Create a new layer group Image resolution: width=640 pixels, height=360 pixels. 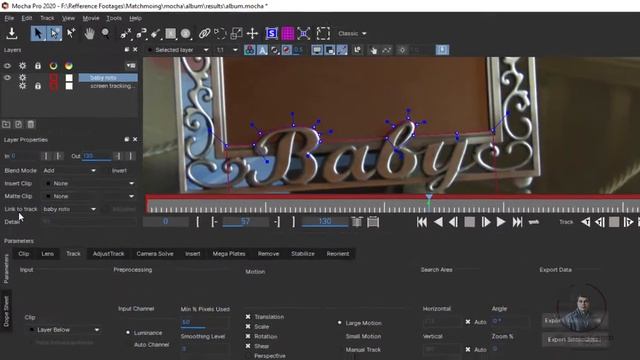6,124
